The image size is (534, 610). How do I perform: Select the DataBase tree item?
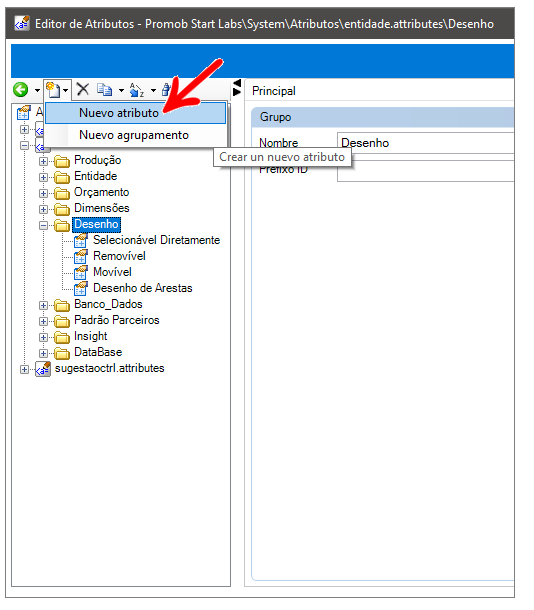98,352
